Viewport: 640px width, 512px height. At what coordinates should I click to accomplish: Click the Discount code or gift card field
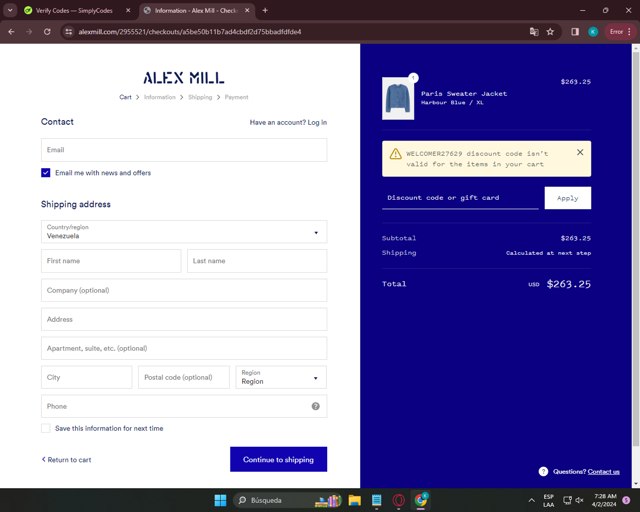pos(460,198)
